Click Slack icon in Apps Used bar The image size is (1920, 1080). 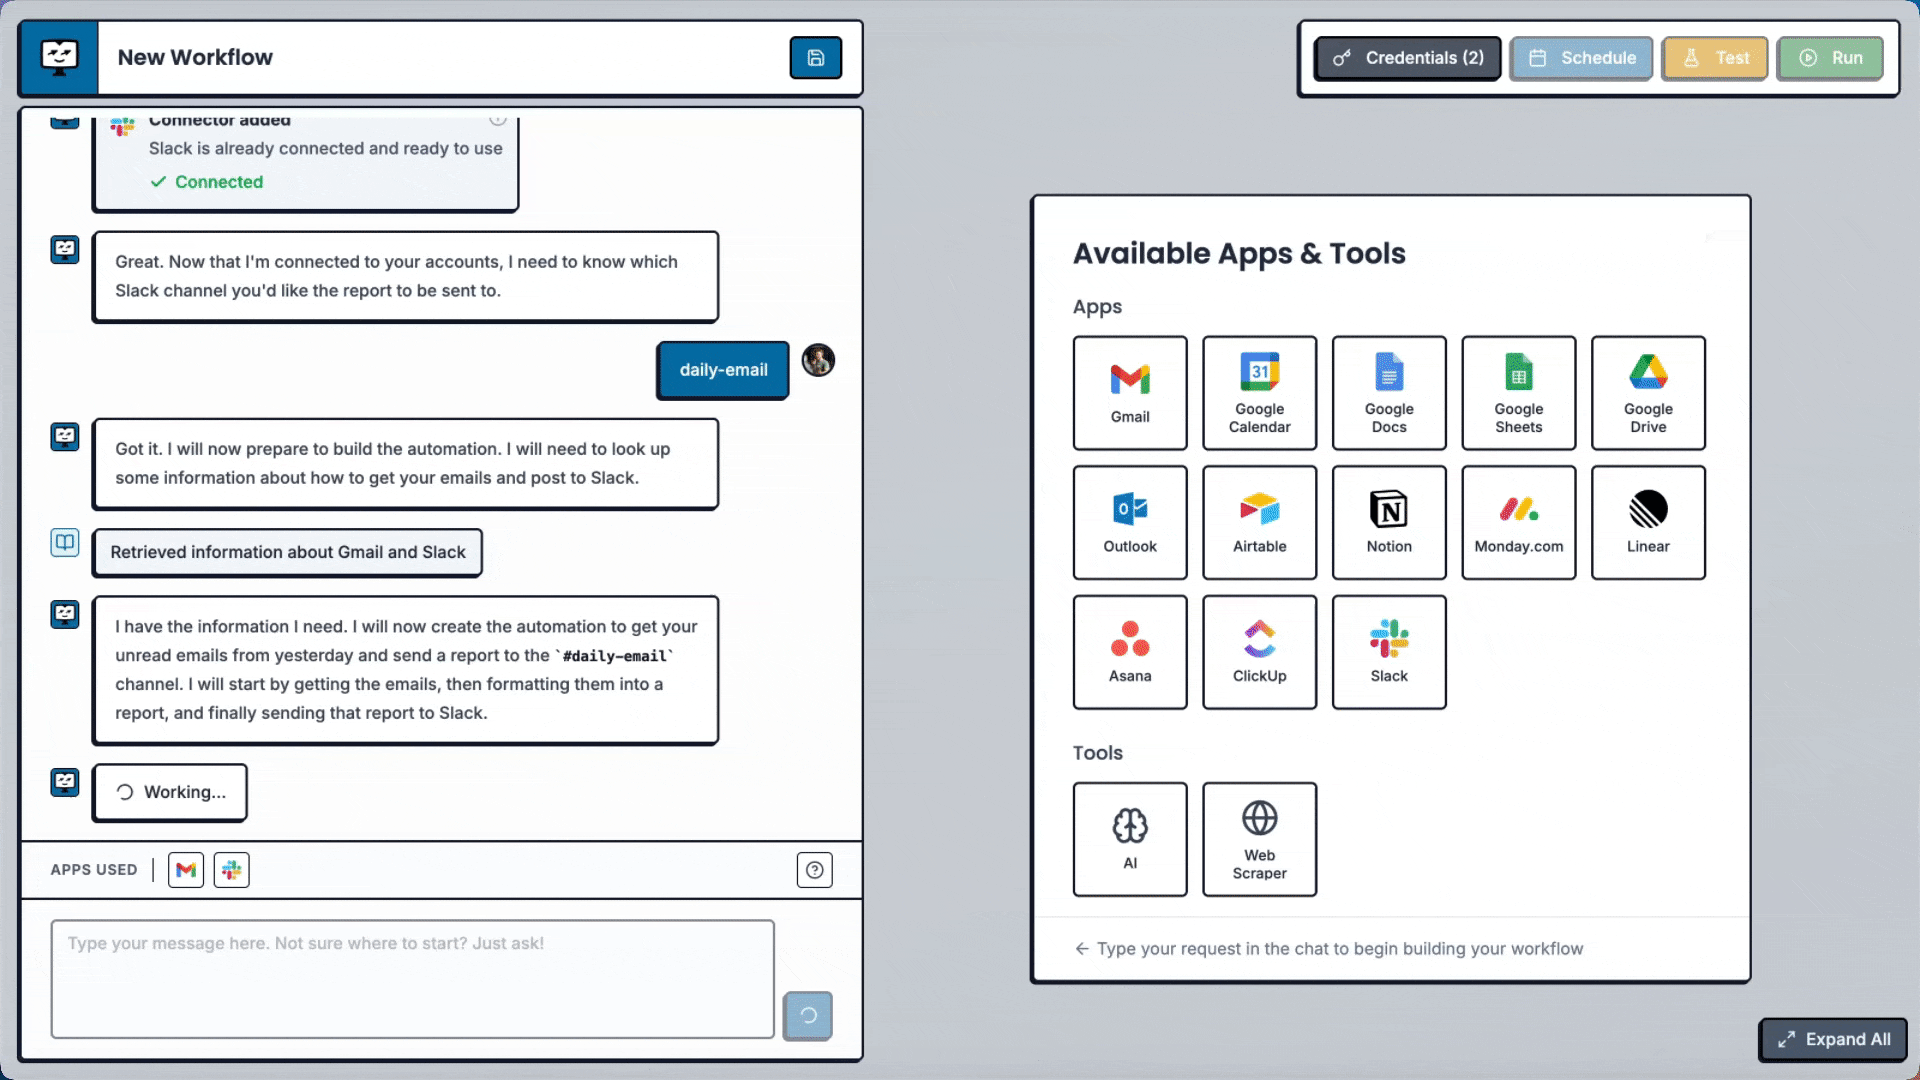(232, 870)
